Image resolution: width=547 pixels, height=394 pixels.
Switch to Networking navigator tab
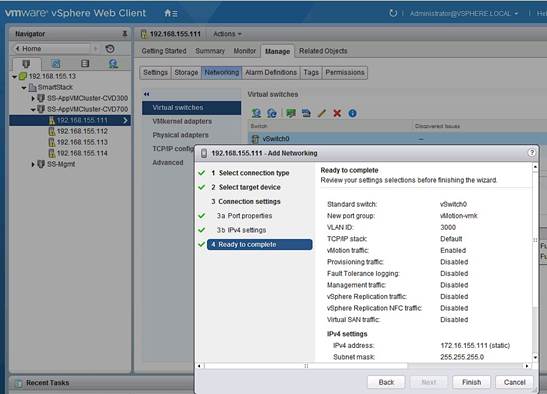[113, 64]
